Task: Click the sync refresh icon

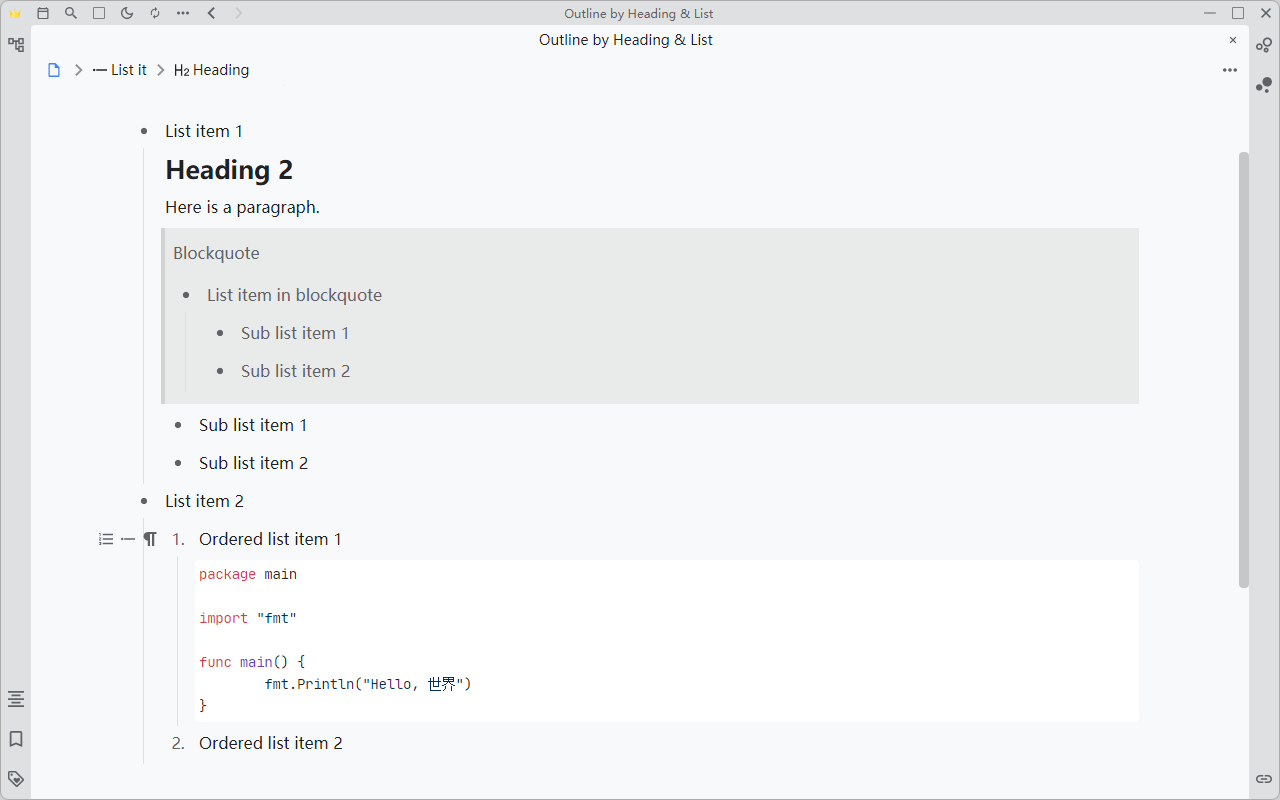Action: (155, 13)
